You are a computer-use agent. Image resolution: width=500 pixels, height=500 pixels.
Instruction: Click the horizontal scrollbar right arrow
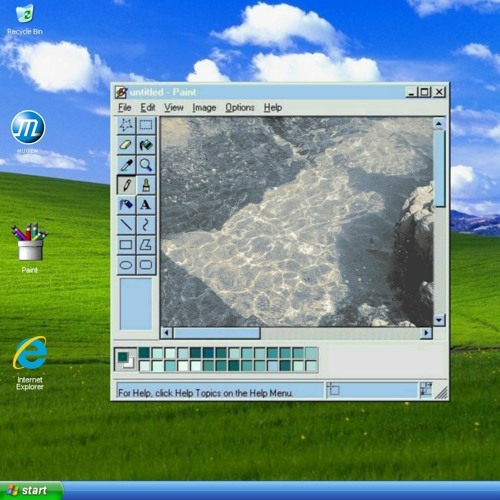(x=426, y=333)
